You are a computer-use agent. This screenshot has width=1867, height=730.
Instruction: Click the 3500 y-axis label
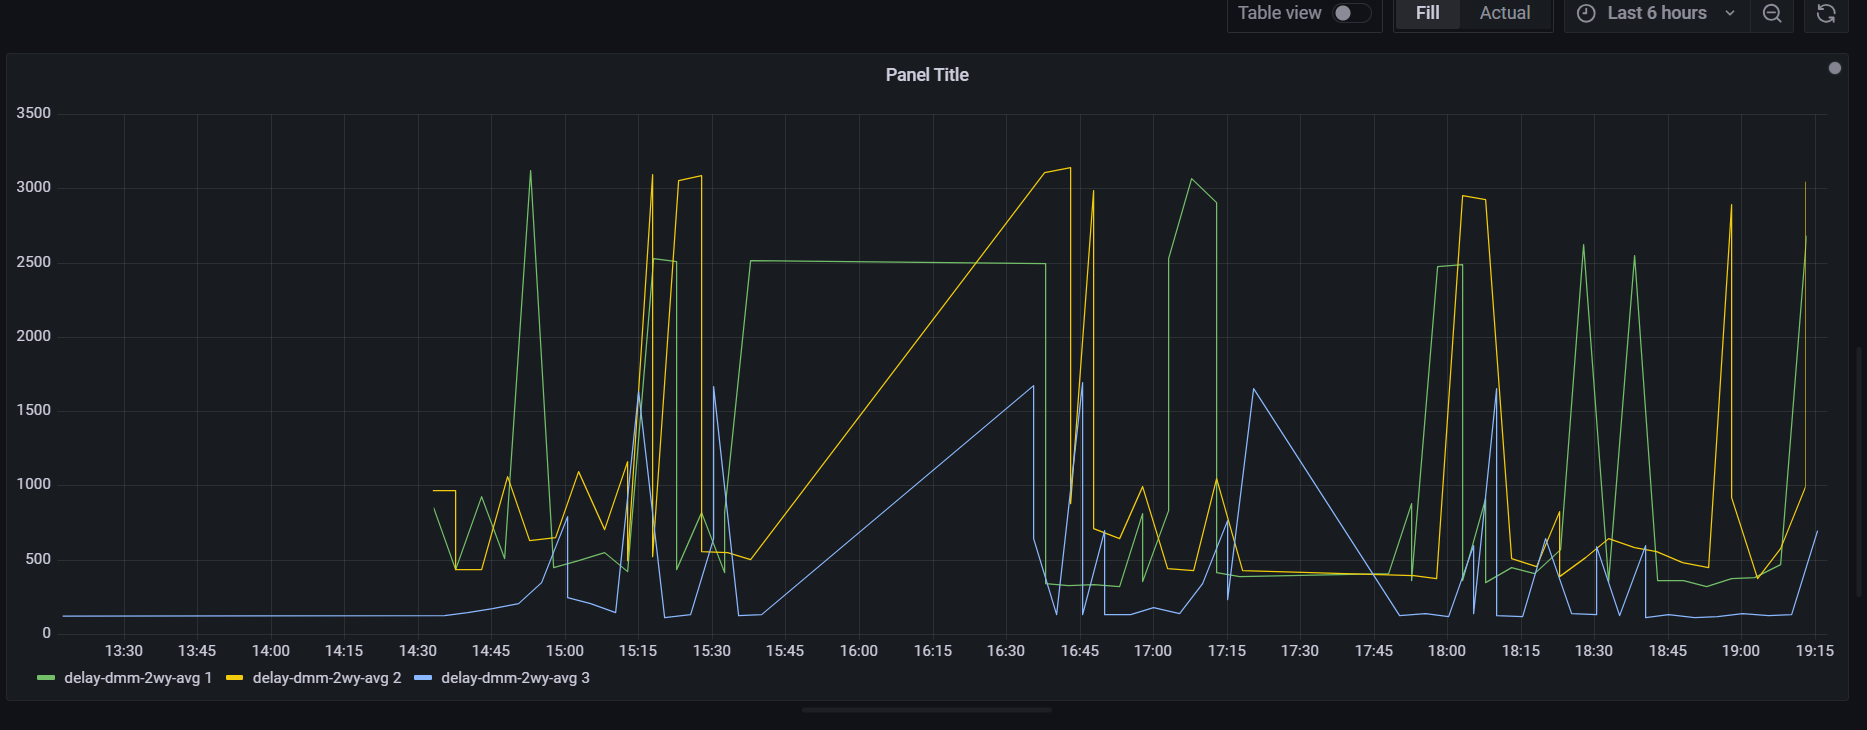click(x=33, y=113)
